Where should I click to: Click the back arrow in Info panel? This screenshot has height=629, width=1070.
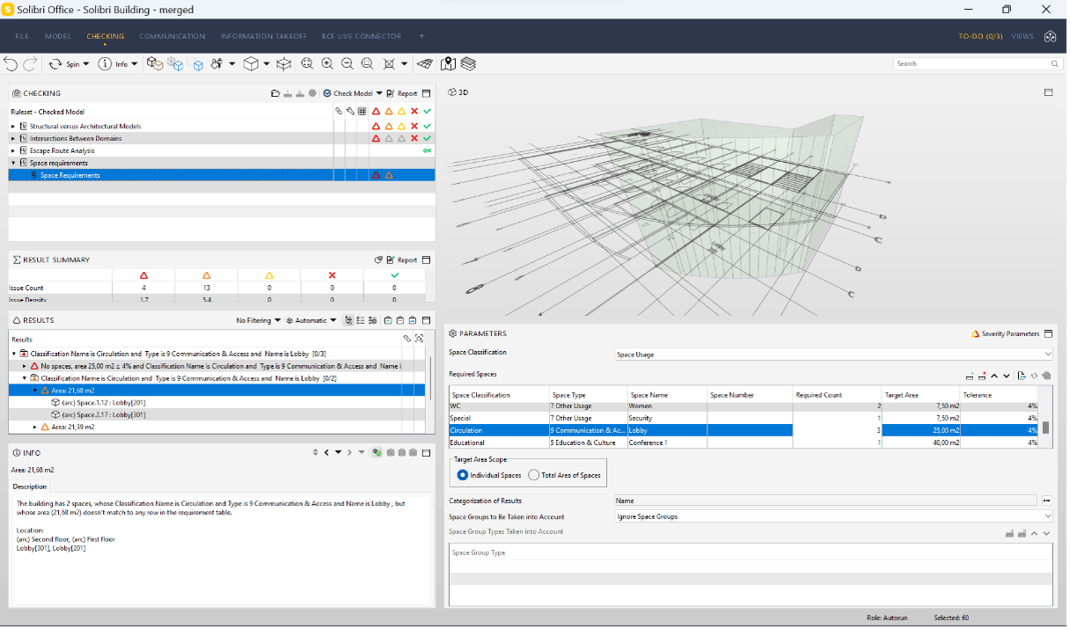pyautogui.click(x=327, y=453)
